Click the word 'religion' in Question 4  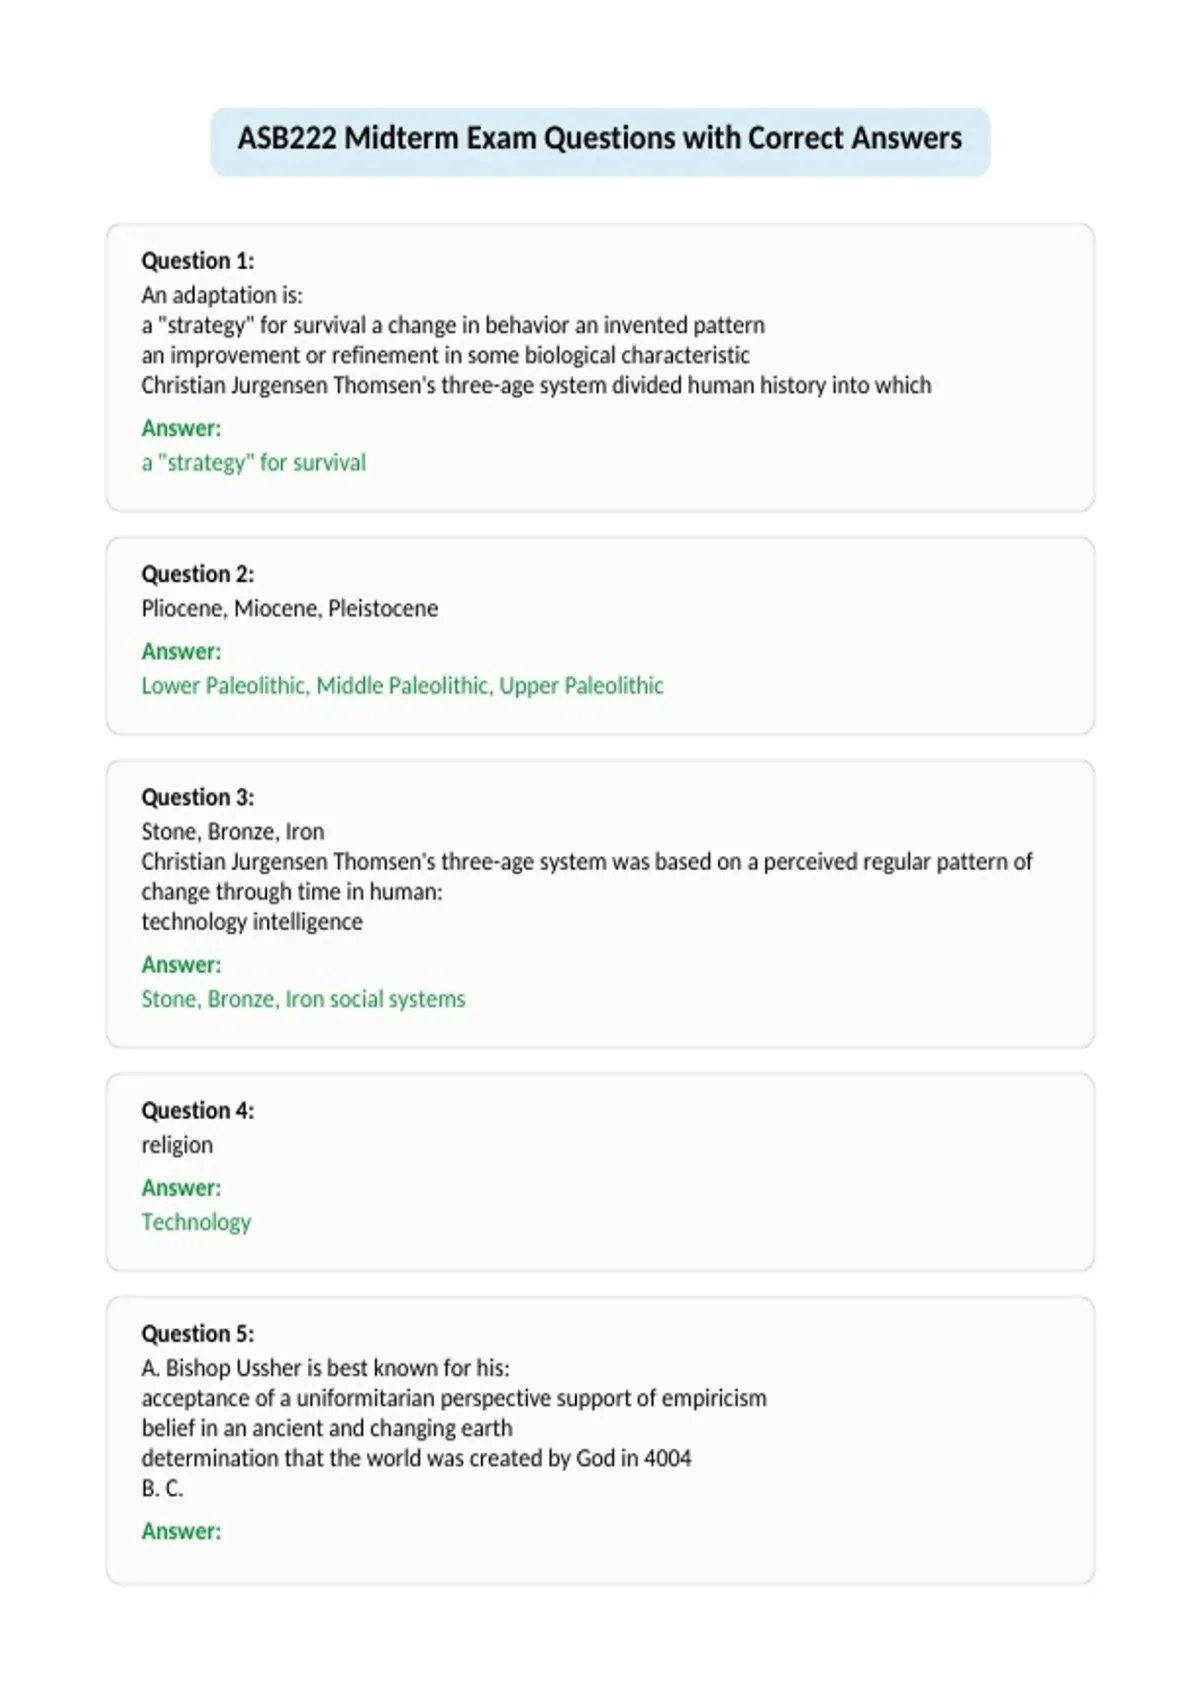[x=177, y=1145]
